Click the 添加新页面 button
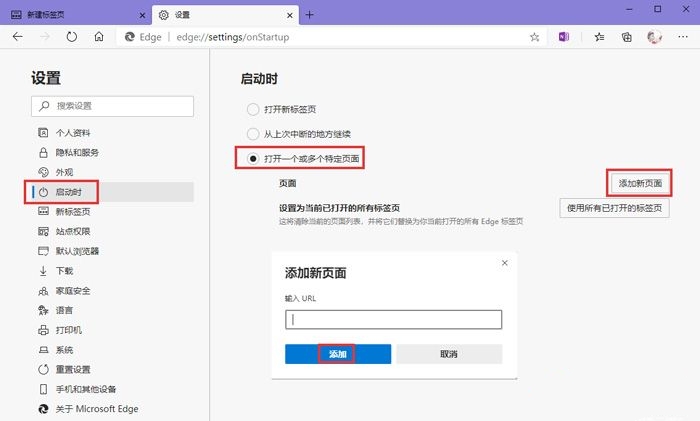The height and width of the screenshot is (421, 700). pos(640,183)
